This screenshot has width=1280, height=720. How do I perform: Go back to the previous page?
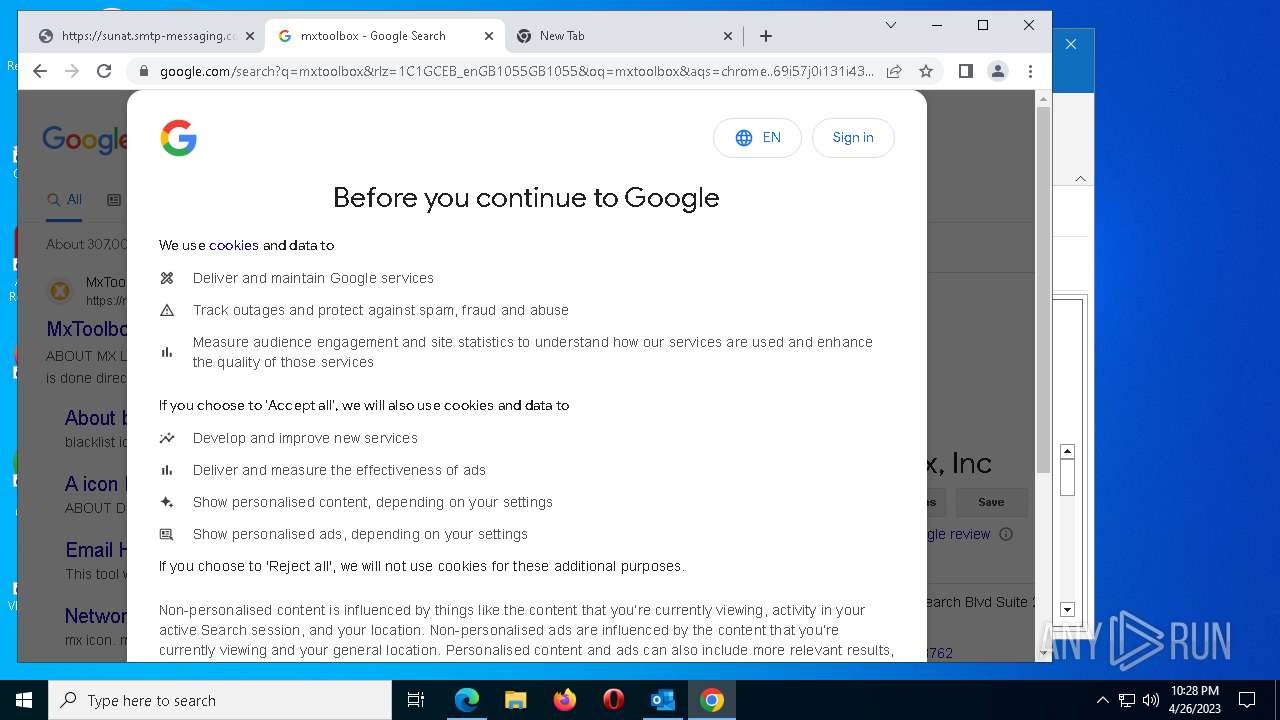(40, 71)
